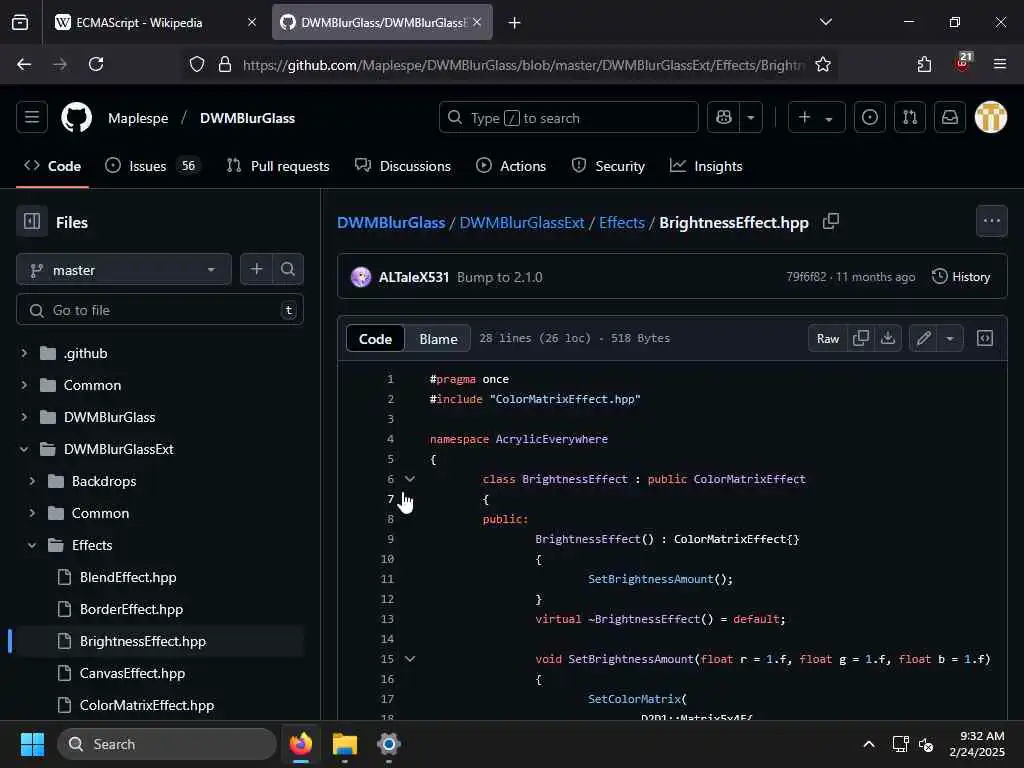The height and width of the screenshot is (768, 1024).
Task: View file History
Action: click(x=961, y=277)
